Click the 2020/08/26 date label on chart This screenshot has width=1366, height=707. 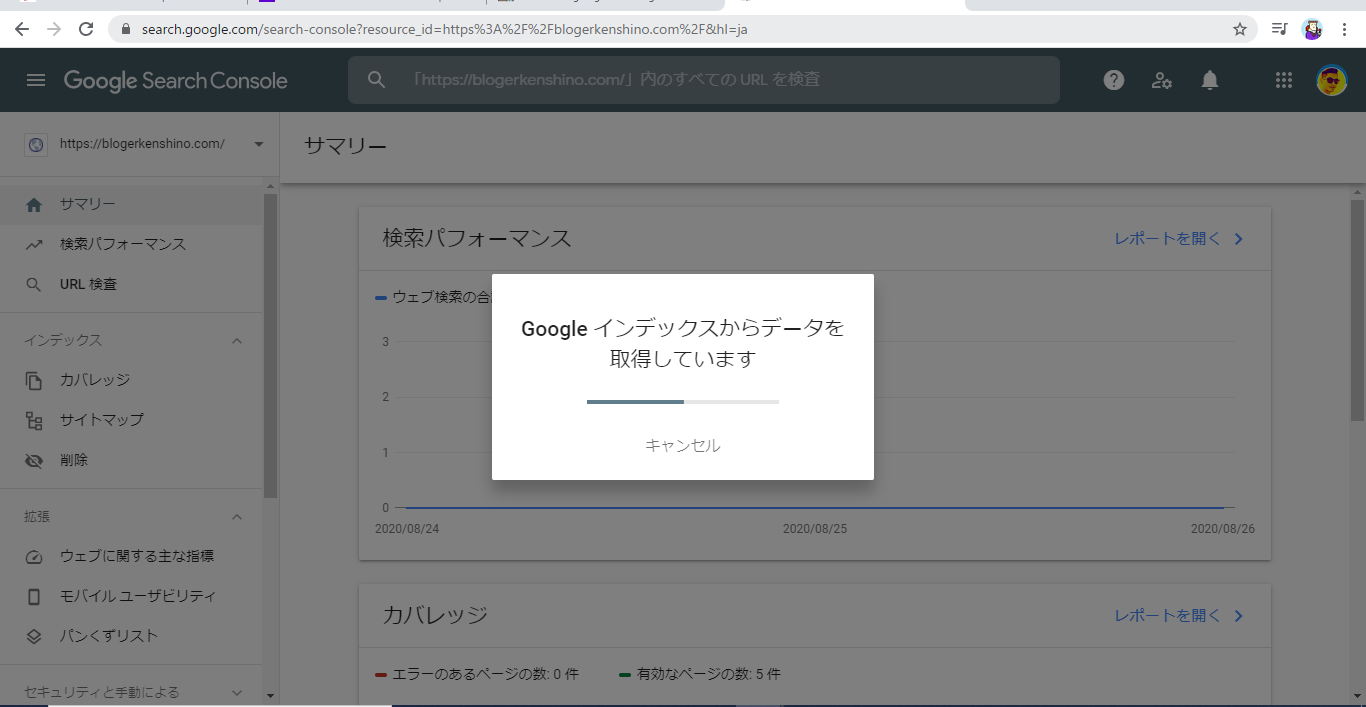click(x=1222, y=529)
